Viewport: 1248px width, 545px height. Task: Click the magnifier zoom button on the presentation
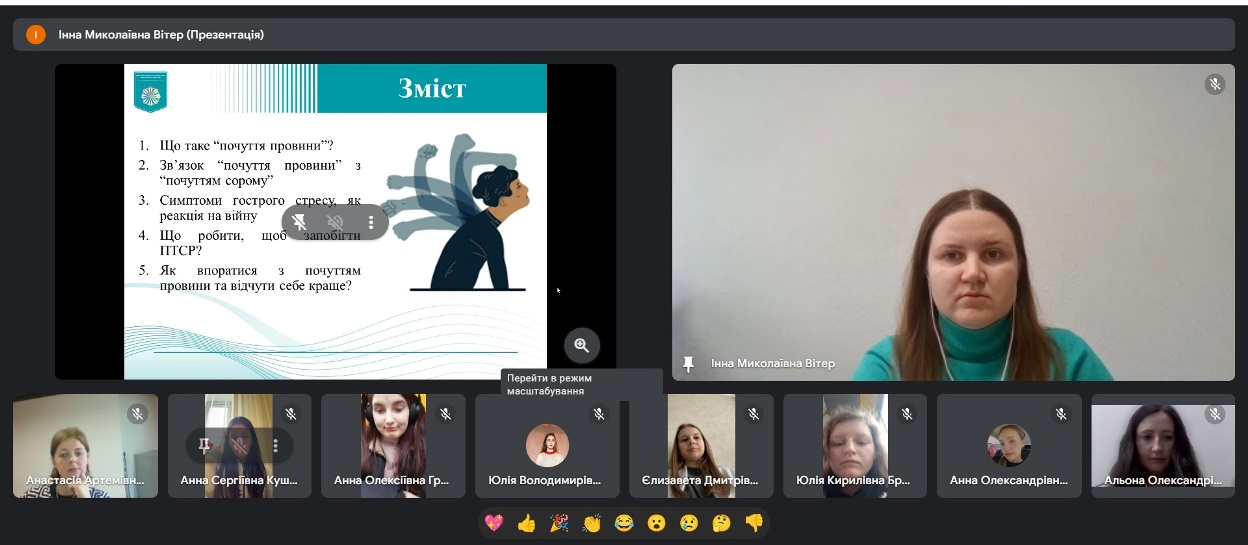click(581, 346)
